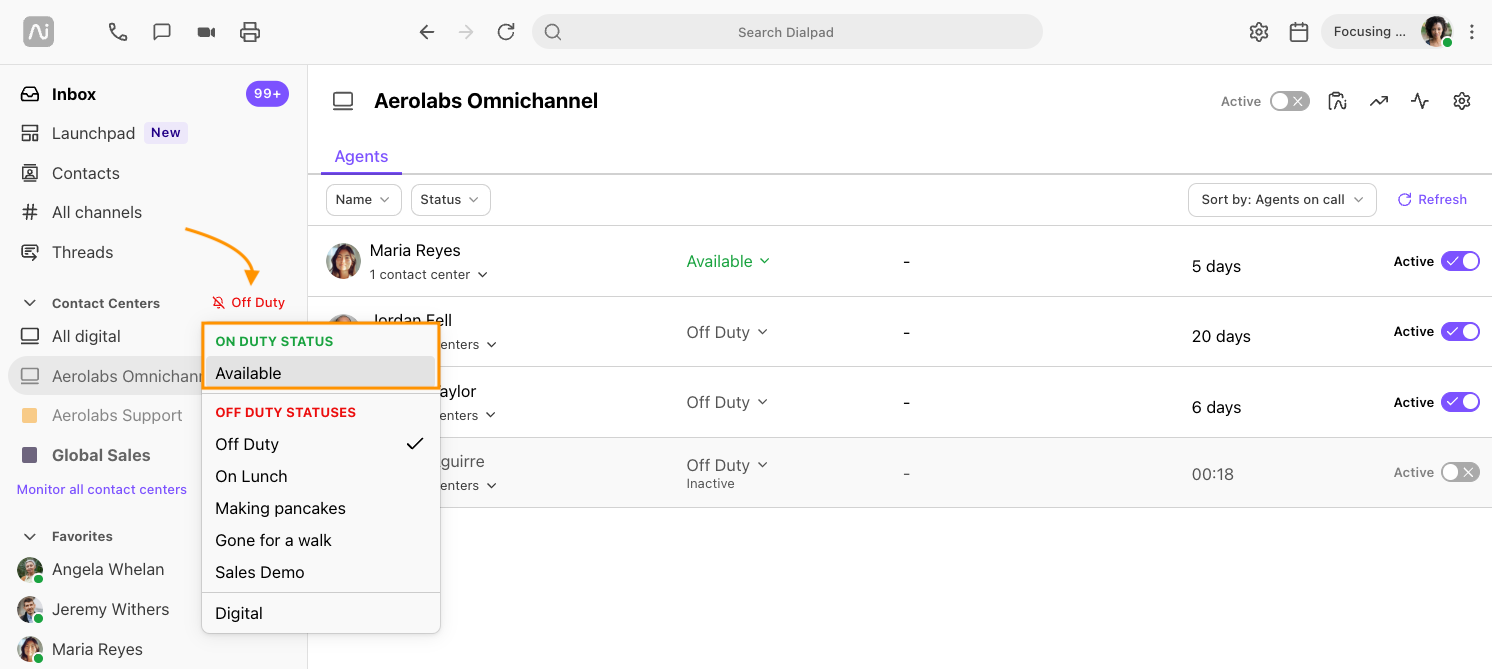Select Gone for a walk status
Viewport: 1492px width, 669px height.
pyautogui.click(x=320, y=540)
